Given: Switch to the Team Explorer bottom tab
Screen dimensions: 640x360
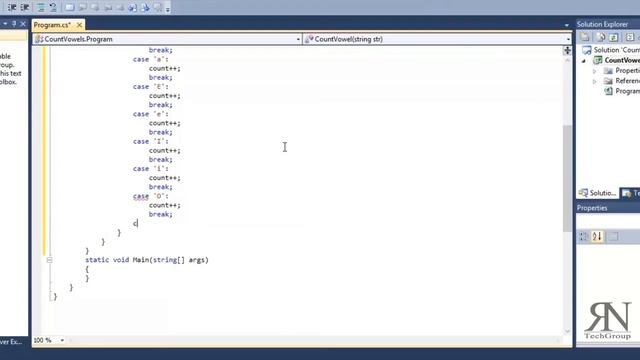Looking at the screenshot, I should click(630, 193).
